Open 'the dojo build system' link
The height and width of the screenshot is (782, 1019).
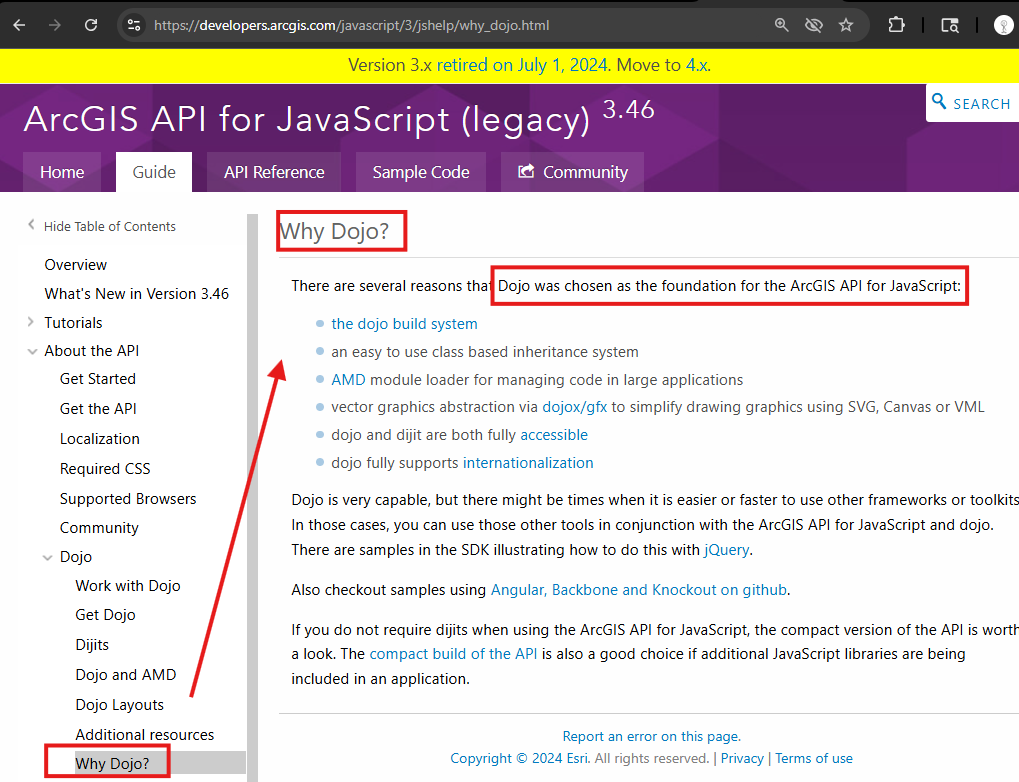tap(404, 324)
